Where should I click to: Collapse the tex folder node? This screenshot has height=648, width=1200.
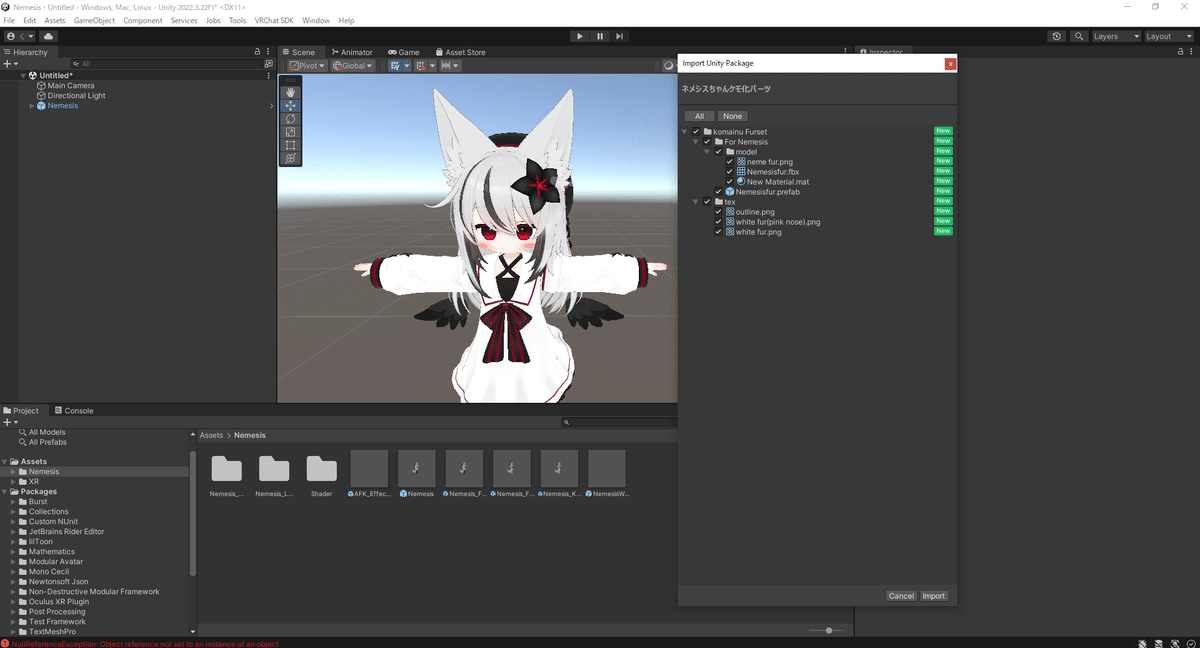coord(696,202)
